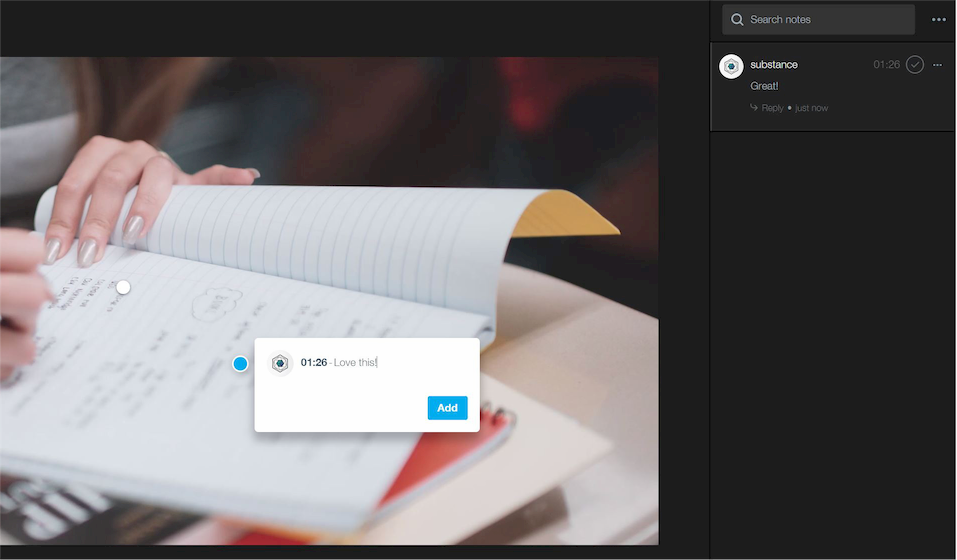Image resolution: width=957 pixels, height=560 pixels.
Task: Select the 'substance' author name
Action: [773, 65]
